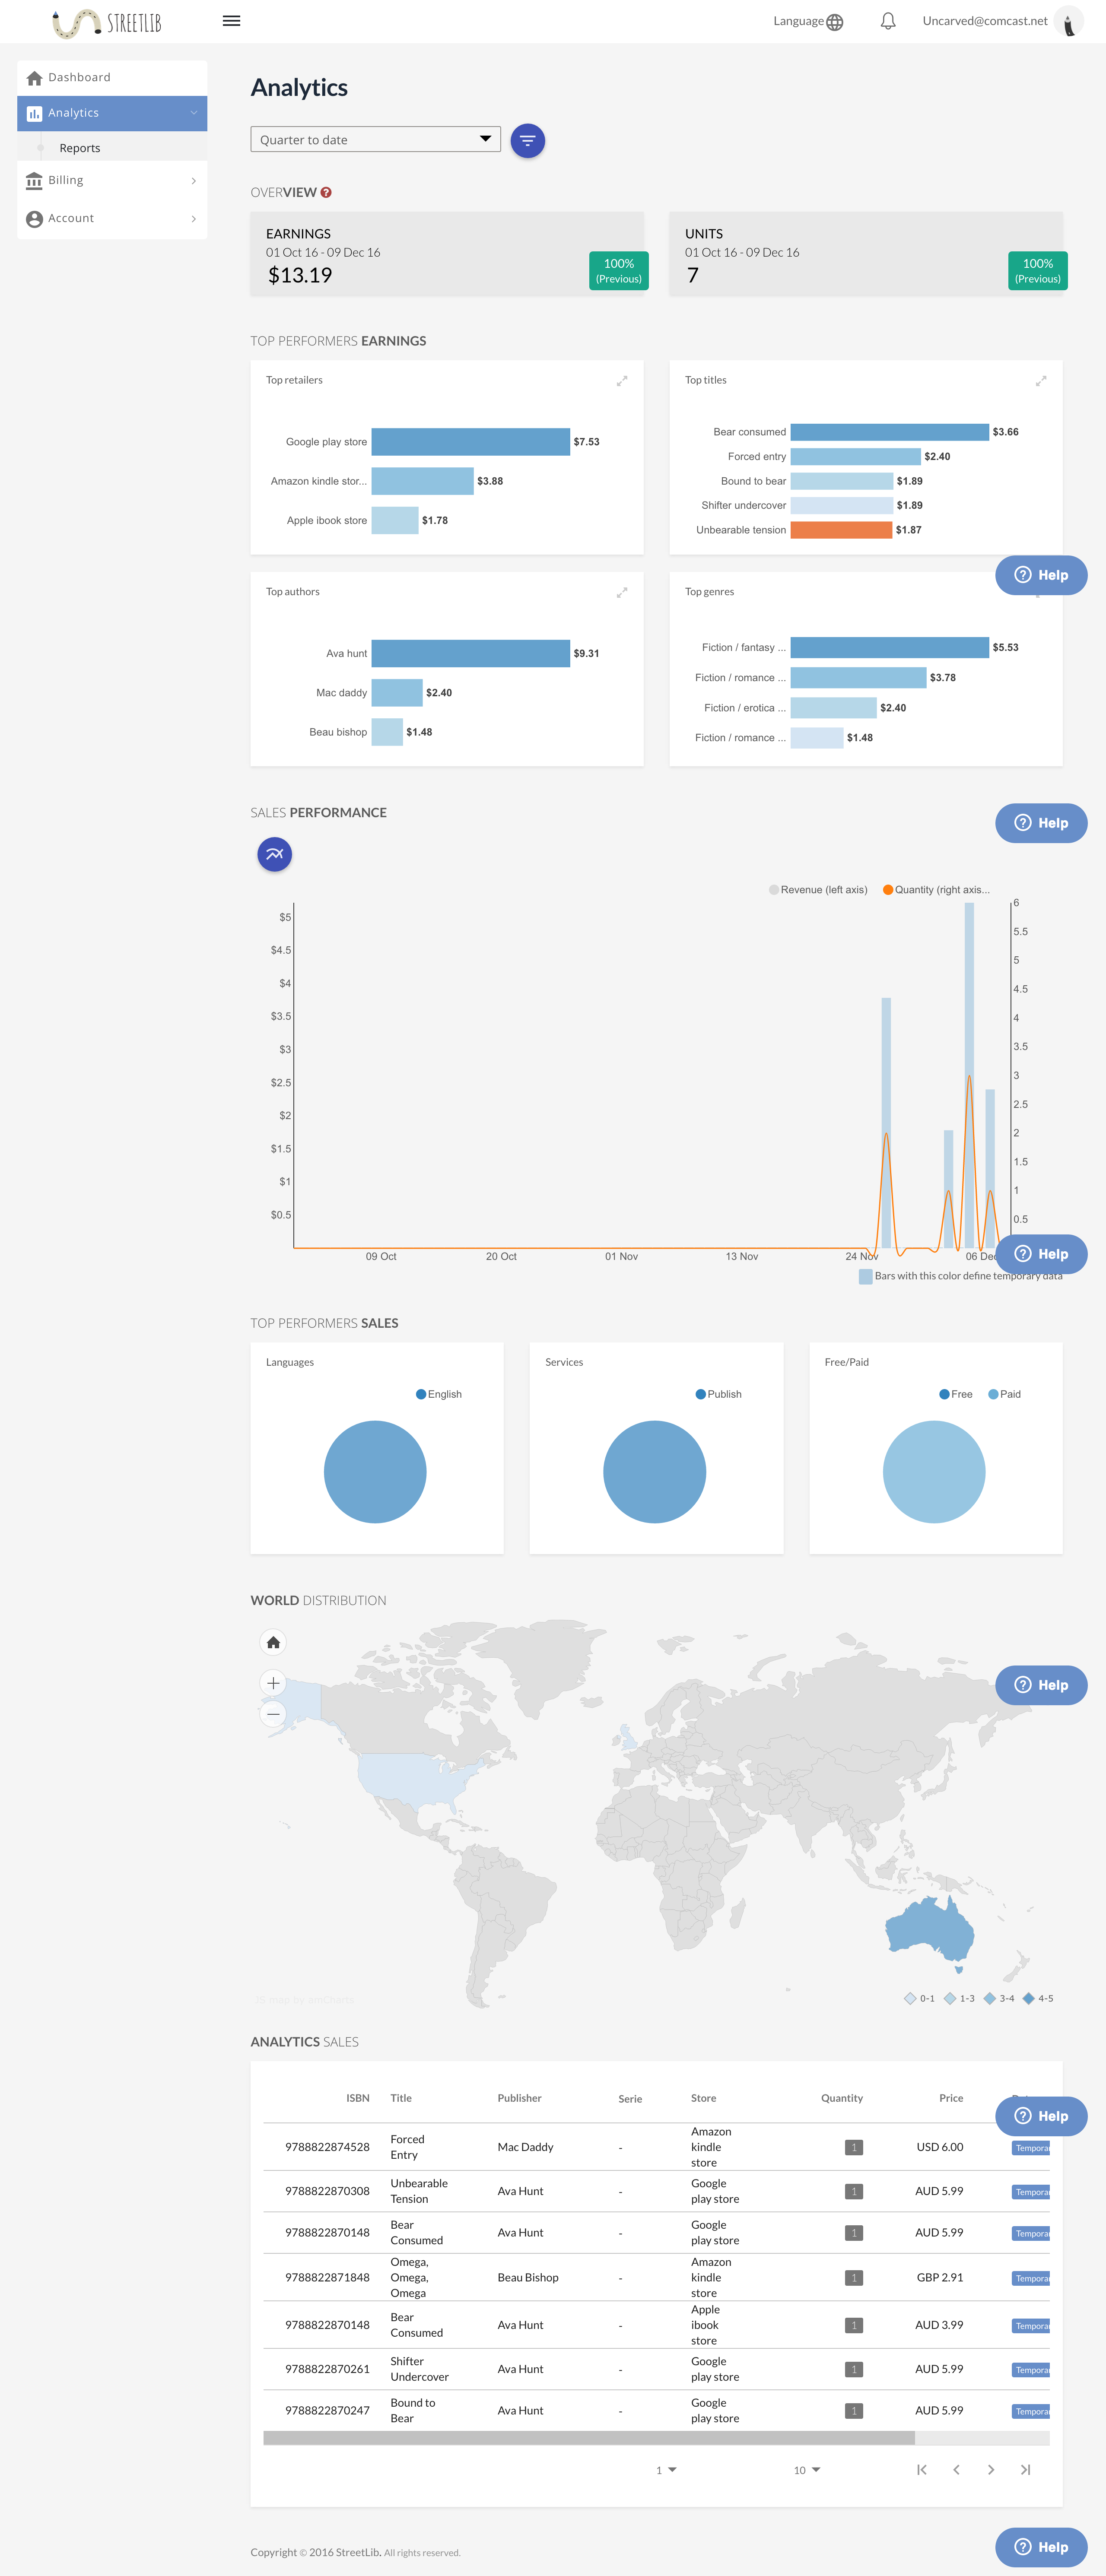This screenshot has height=2576, width=1106.
Task: Click the 0-1 map legend diamond
Action: (x=910, y=1998)
